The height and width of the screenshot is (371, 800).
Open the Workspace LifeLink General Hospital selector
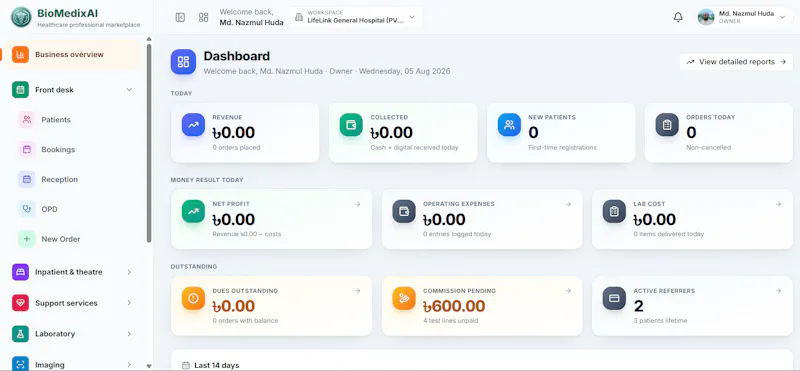coord(355,17)
